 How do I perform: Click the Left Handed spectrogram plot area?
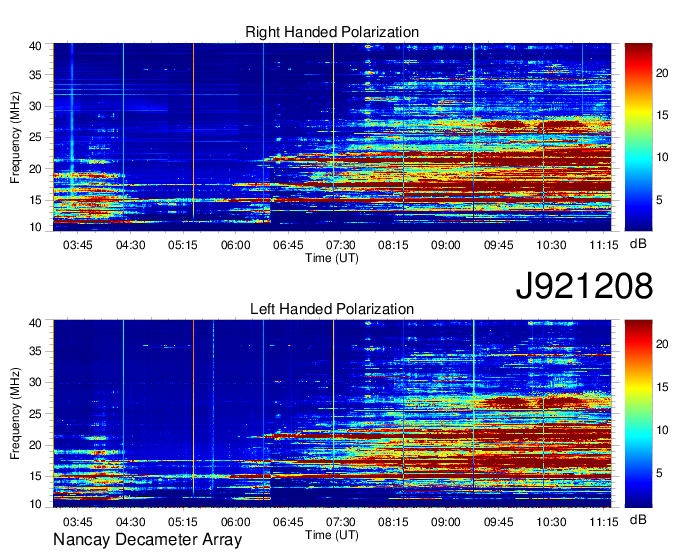(x=332, y=414)
